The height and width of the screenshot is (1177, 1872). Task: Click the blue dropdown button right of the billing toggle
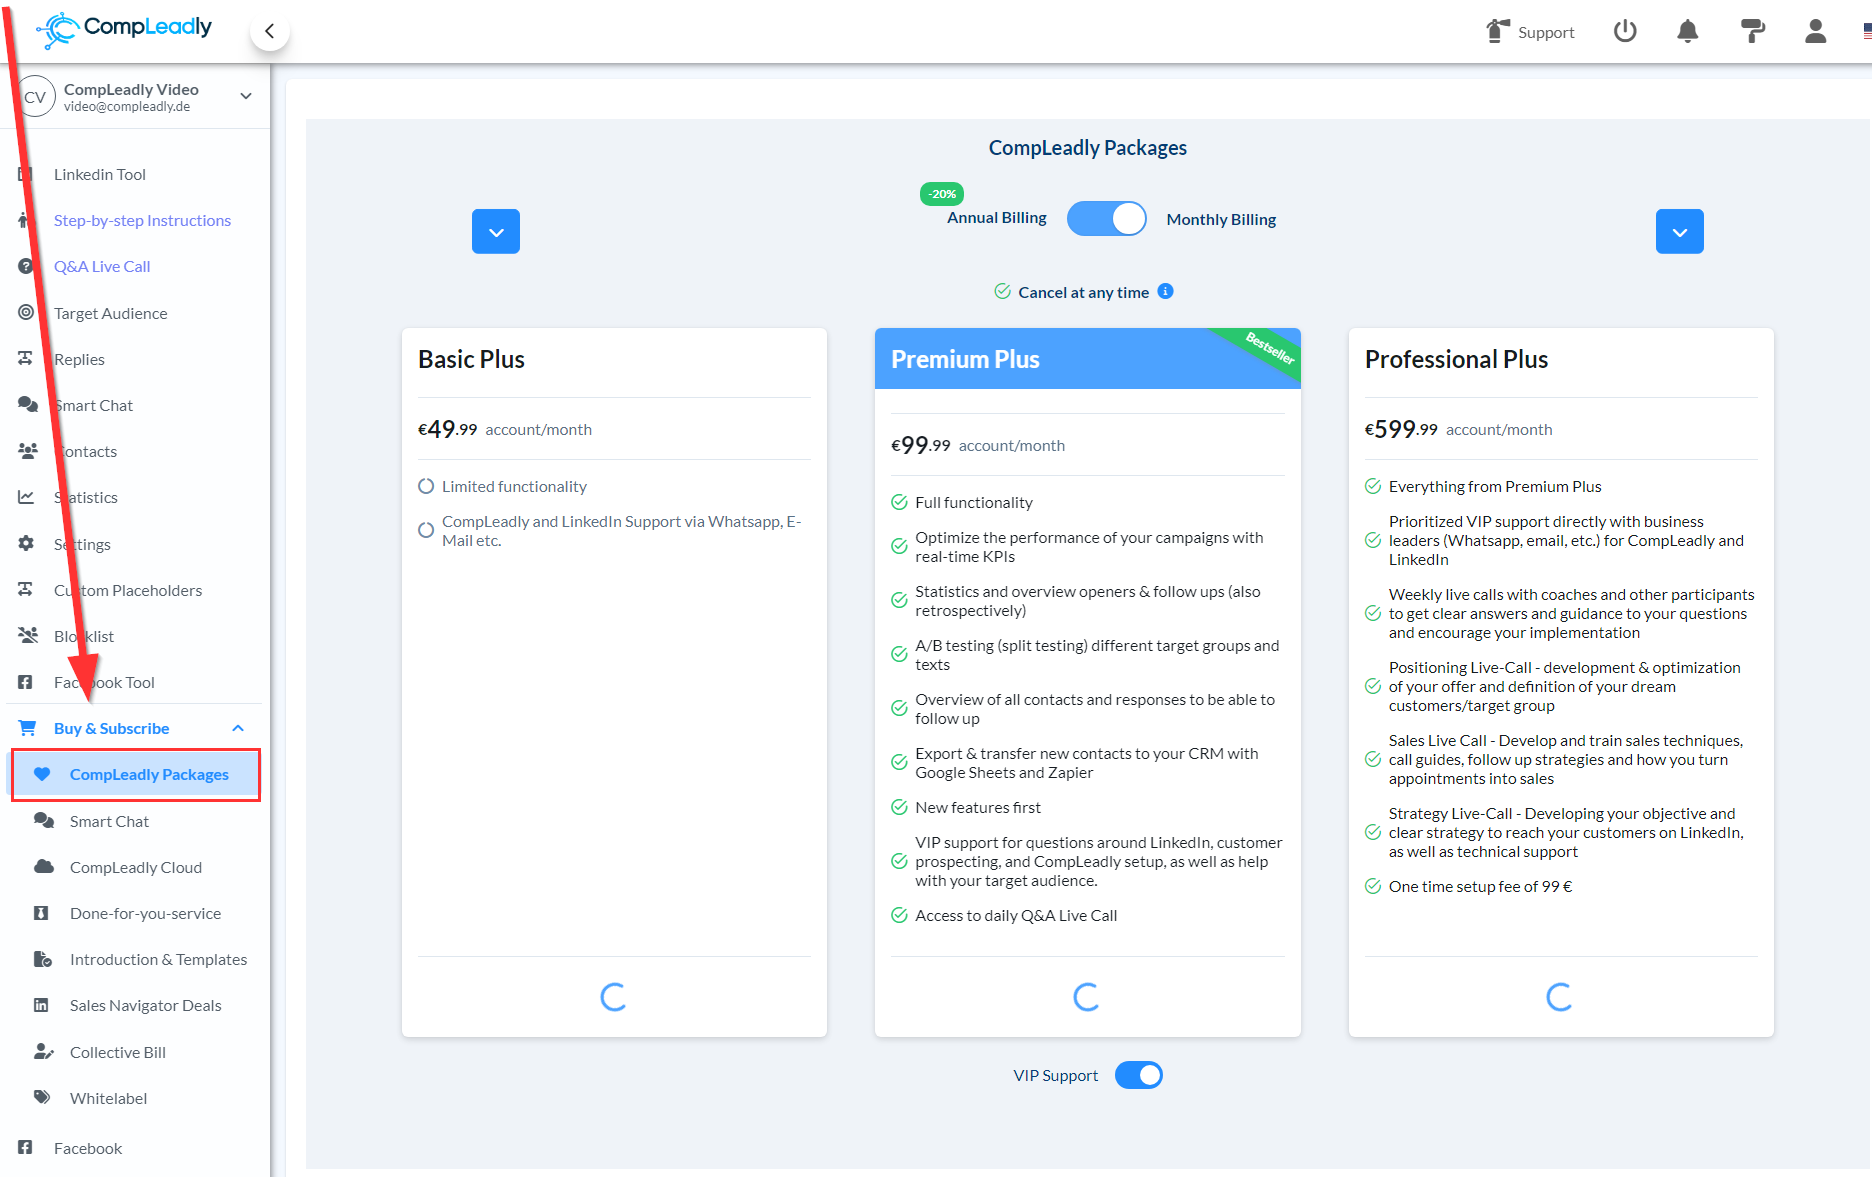1680,231
